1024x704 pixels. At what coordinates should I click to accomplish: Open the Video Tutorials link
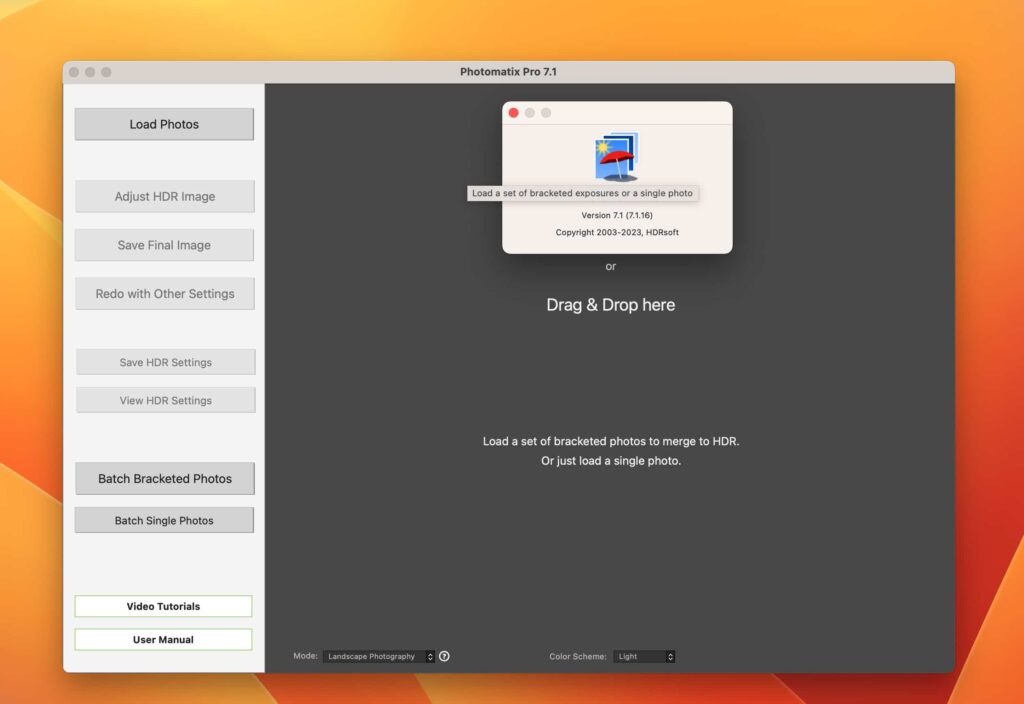tap(163, 606)
